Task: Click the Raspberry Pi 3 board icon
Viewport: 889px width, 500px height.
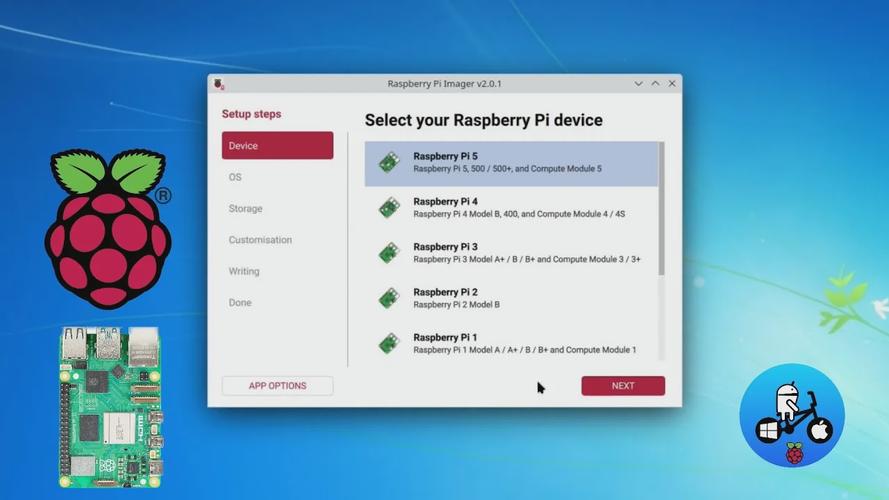Action: 390,253
